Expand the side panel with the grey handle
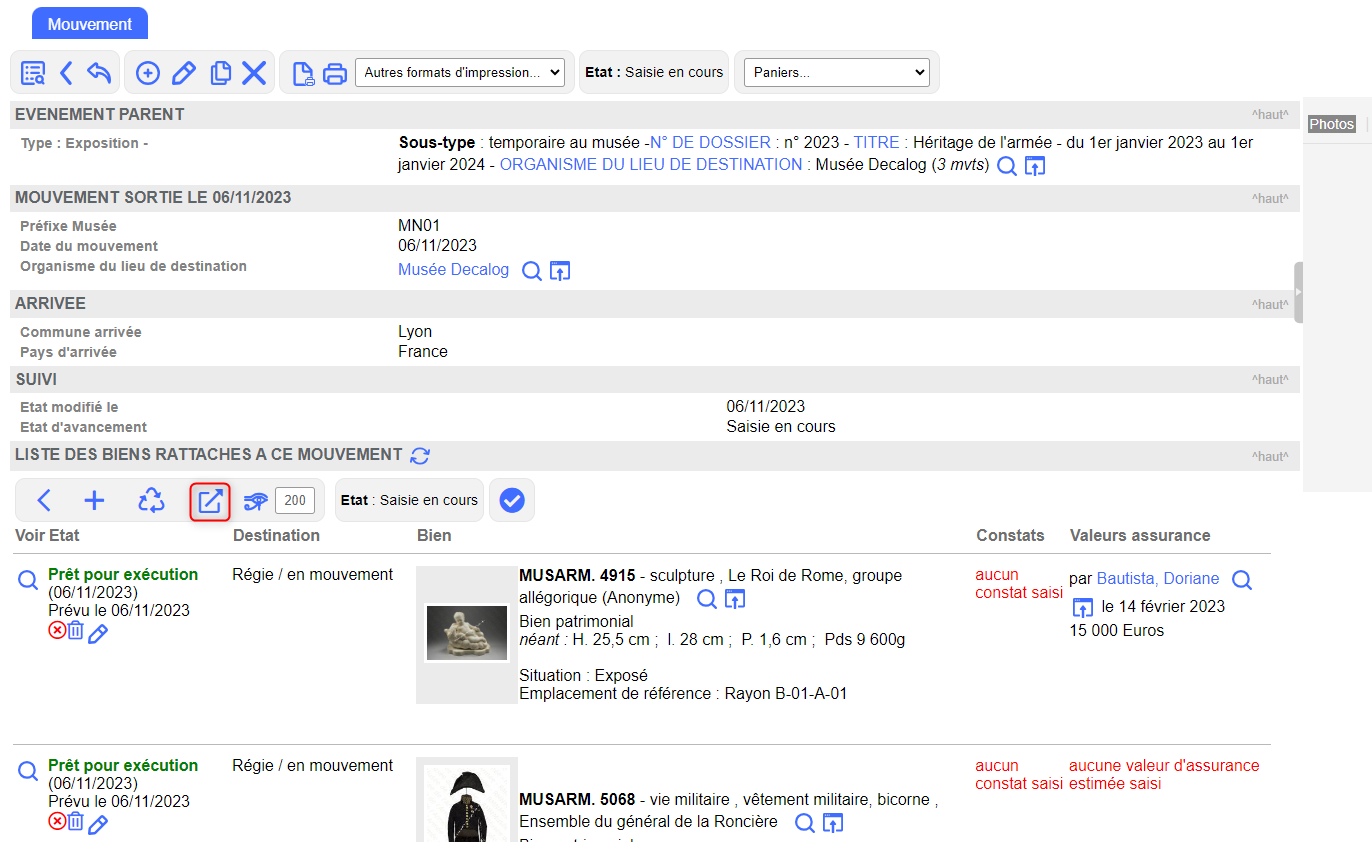 pyautogui.click(x=1299, y=292)
